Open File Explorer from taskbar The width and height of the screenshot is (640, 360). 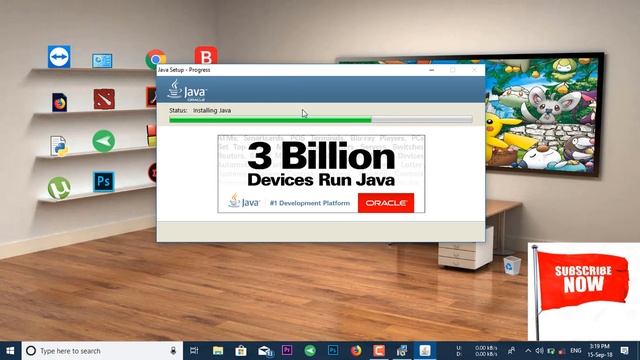click(218, 351)
